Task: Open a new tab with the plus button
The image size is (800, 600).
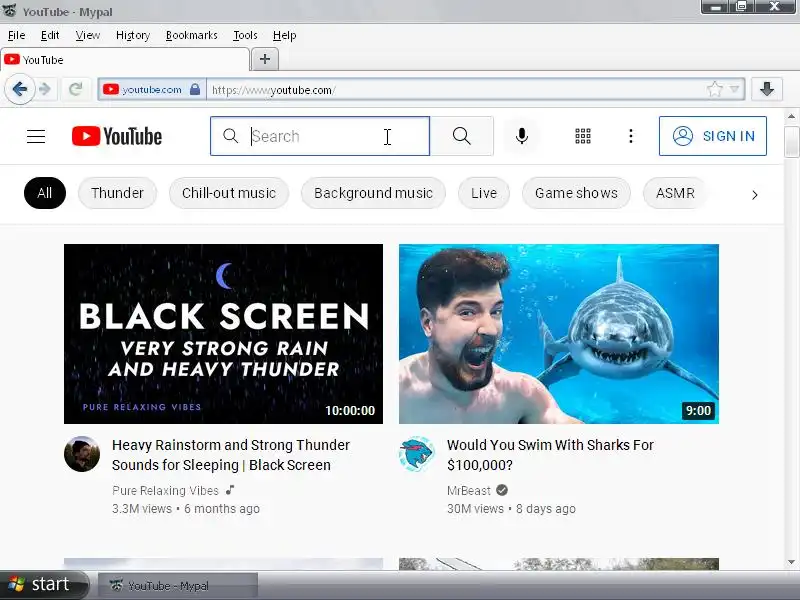Action: point(265,59)
